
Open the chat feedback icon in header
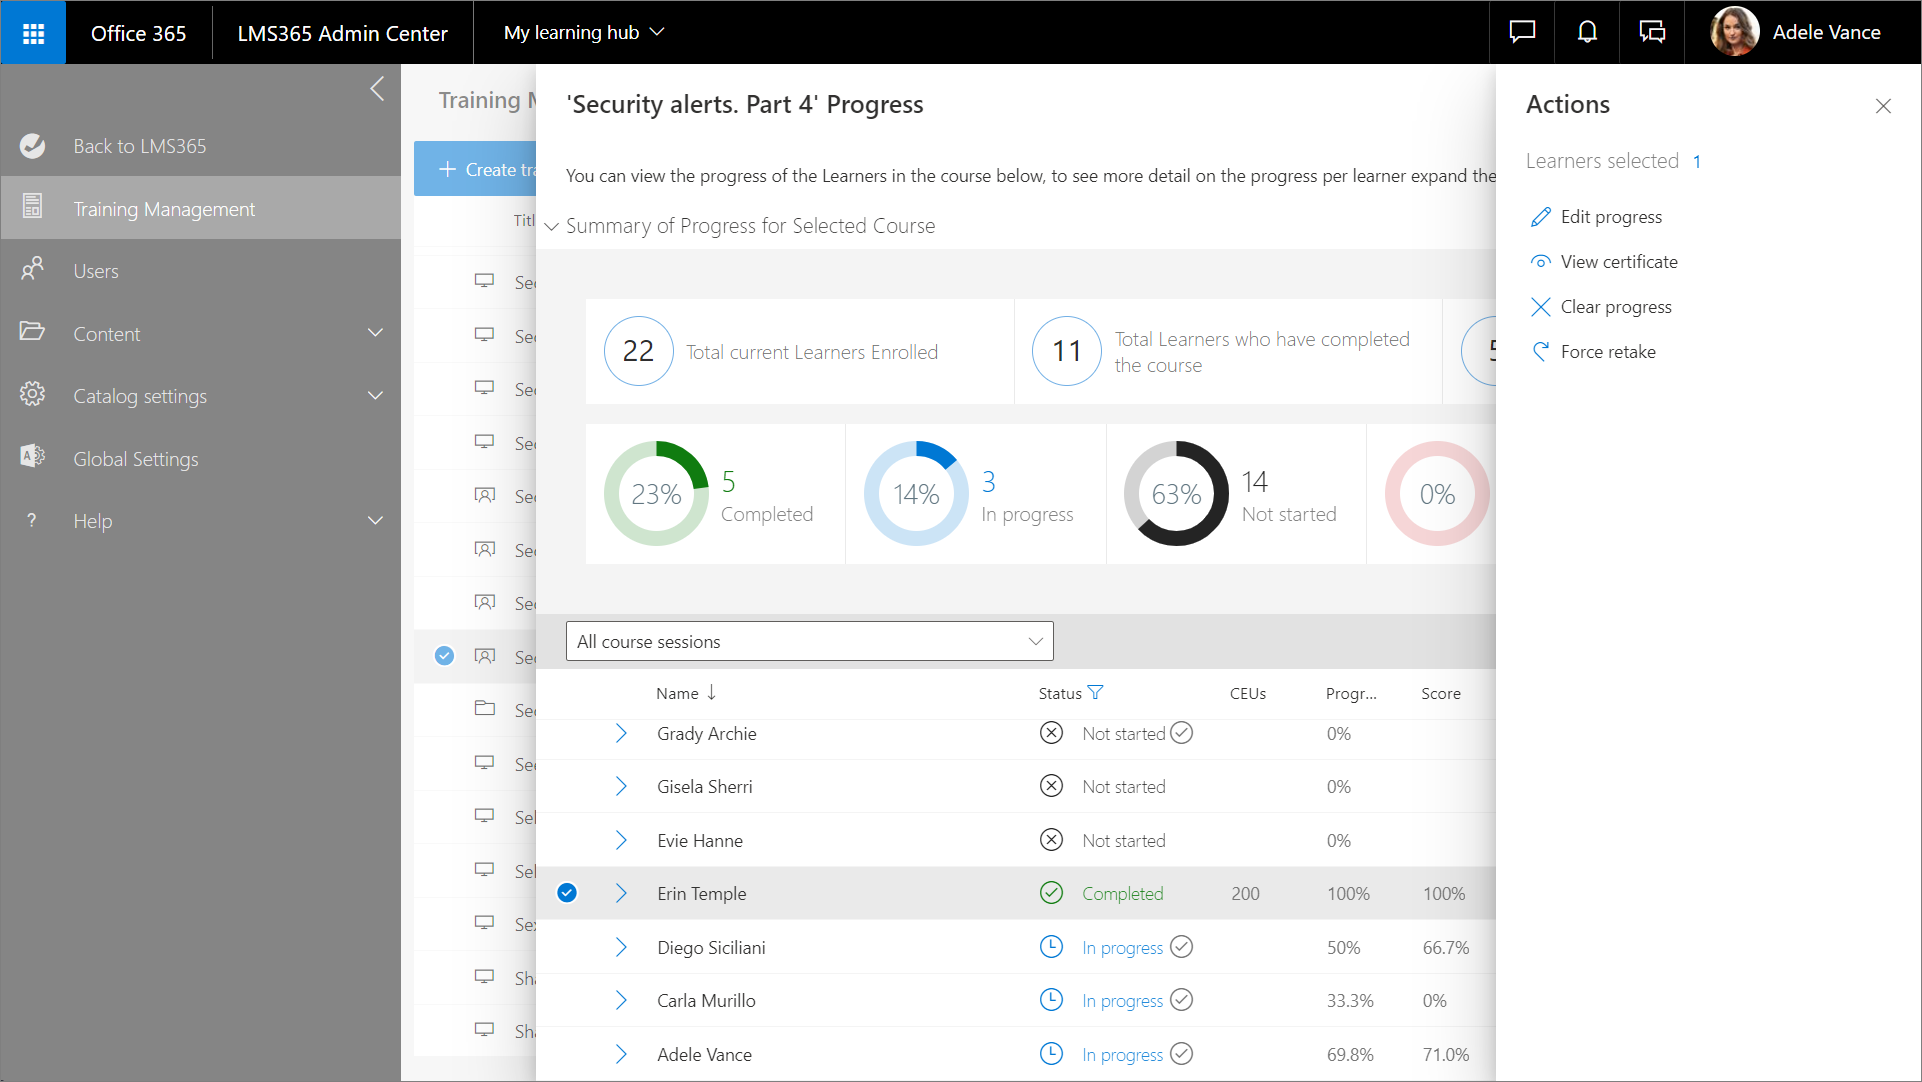point(1522,32)
